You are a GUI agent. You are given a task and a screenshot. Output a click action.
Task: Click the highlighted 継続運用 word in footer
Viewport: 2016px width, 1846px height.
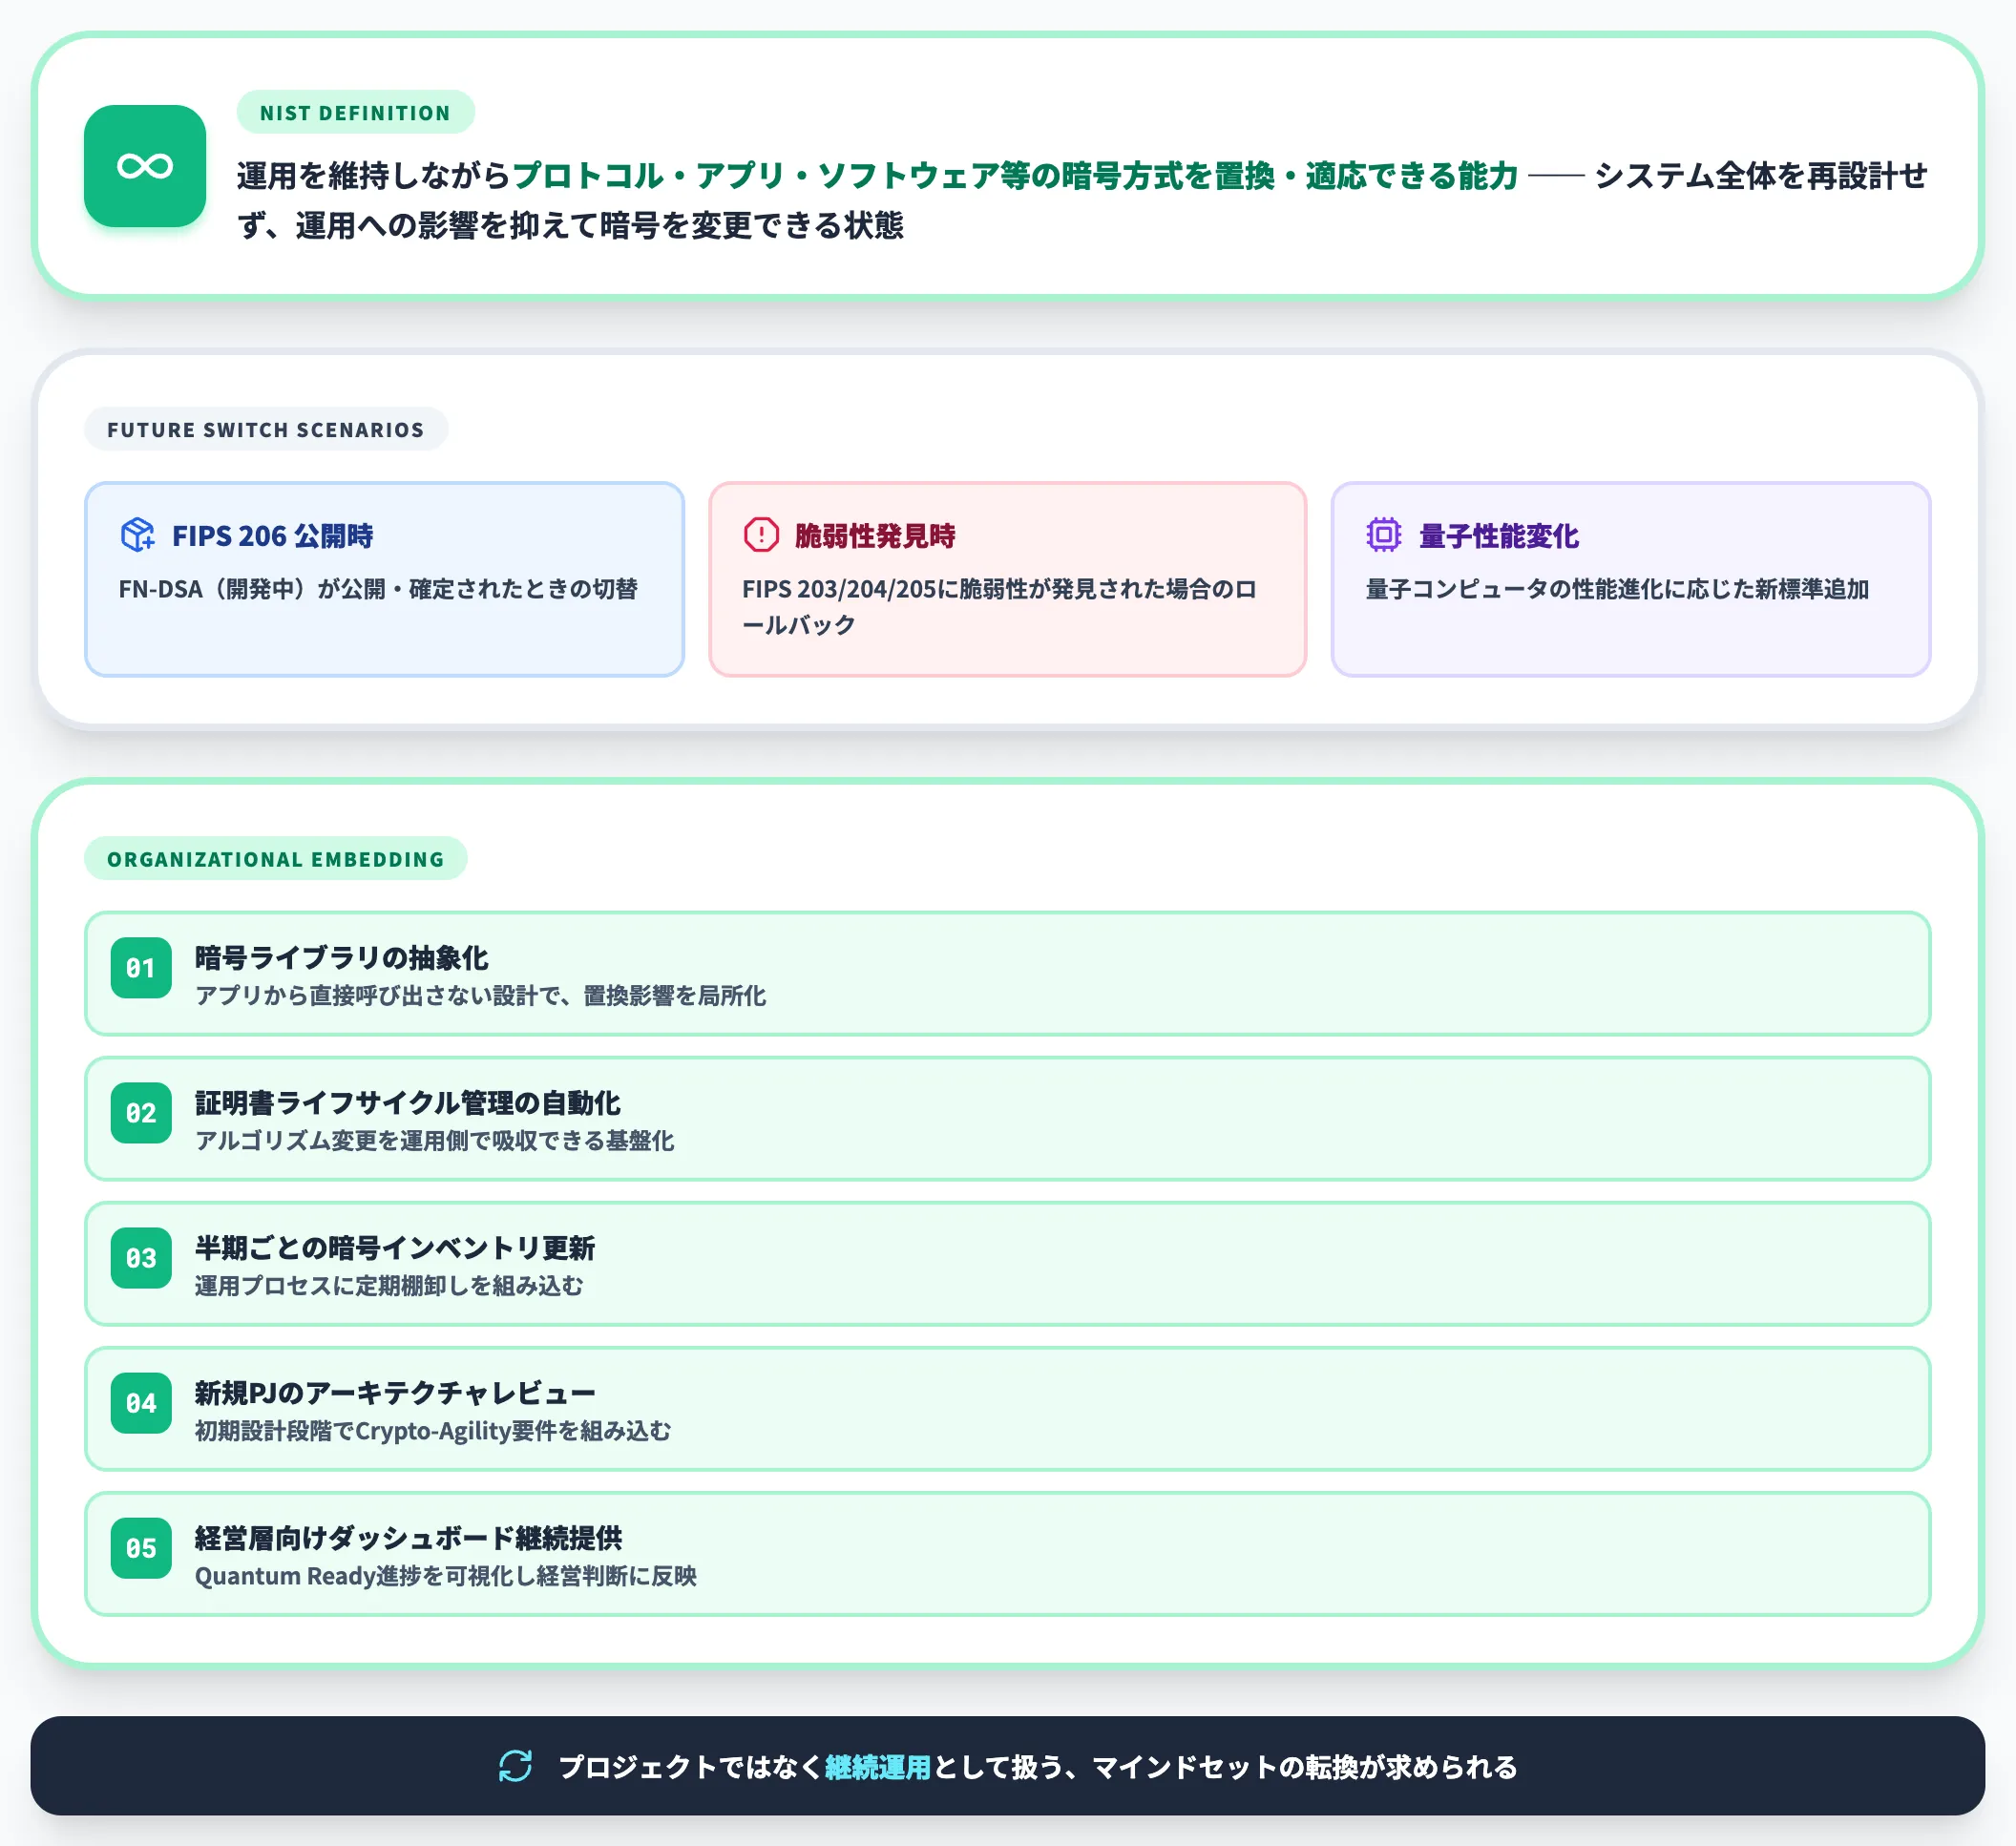point(877,1767)
